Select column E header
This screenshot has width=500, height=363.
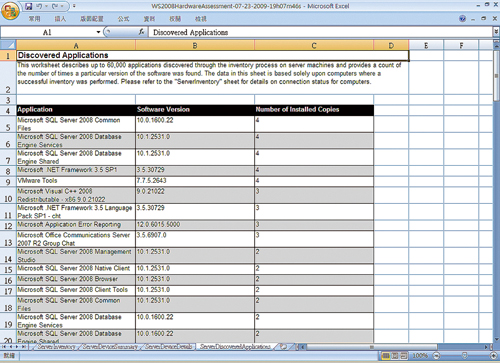pos(426,45)
